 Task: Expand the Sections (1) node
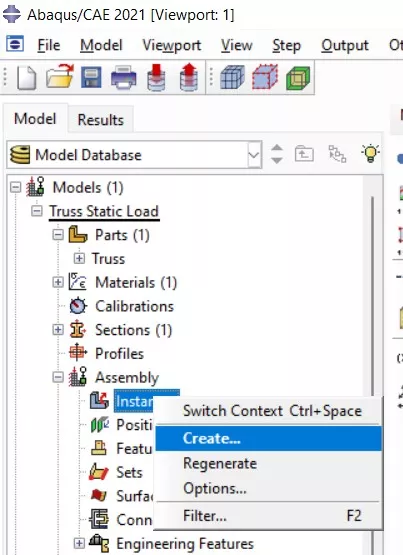[x=58, y=330]
